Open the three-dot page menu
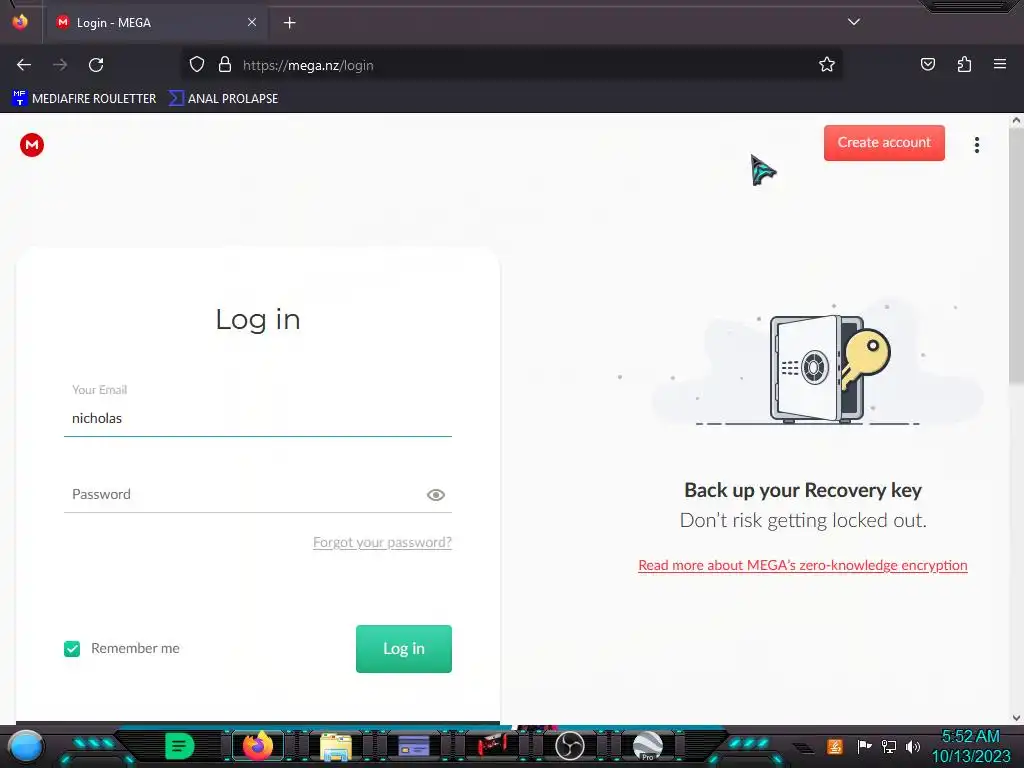 [976, 145]
